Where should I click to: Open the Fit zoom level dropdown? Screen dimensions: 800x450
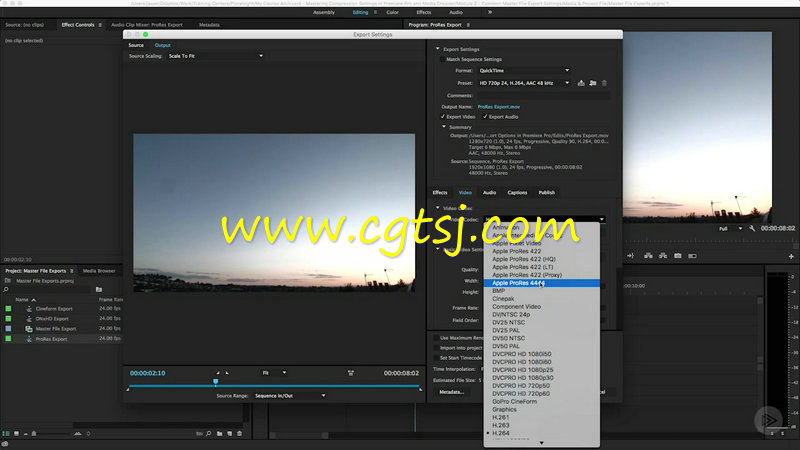tap(274, 373)
